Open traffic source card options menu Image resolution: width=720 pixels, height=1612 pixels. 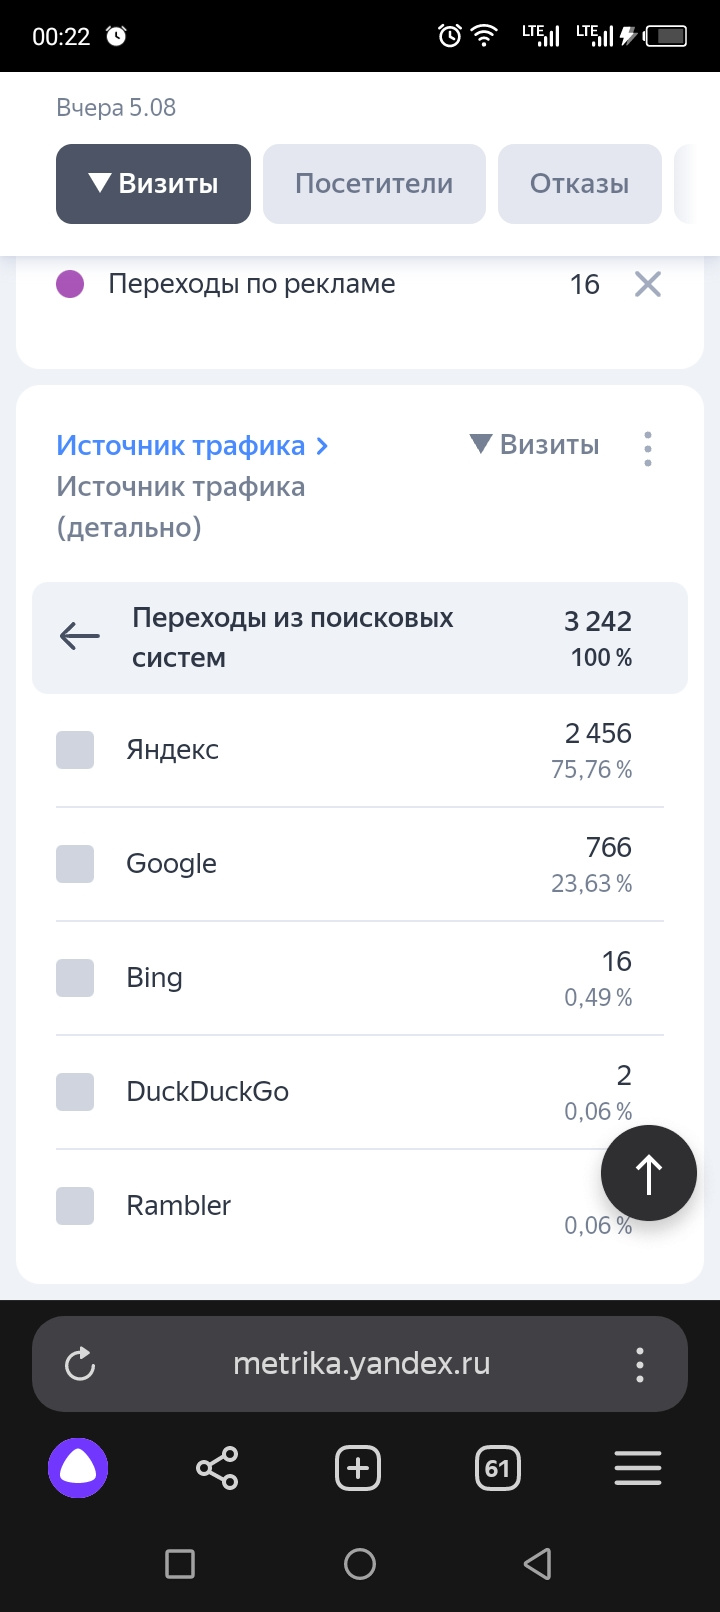pyautogui.click(x=648, y=449)
